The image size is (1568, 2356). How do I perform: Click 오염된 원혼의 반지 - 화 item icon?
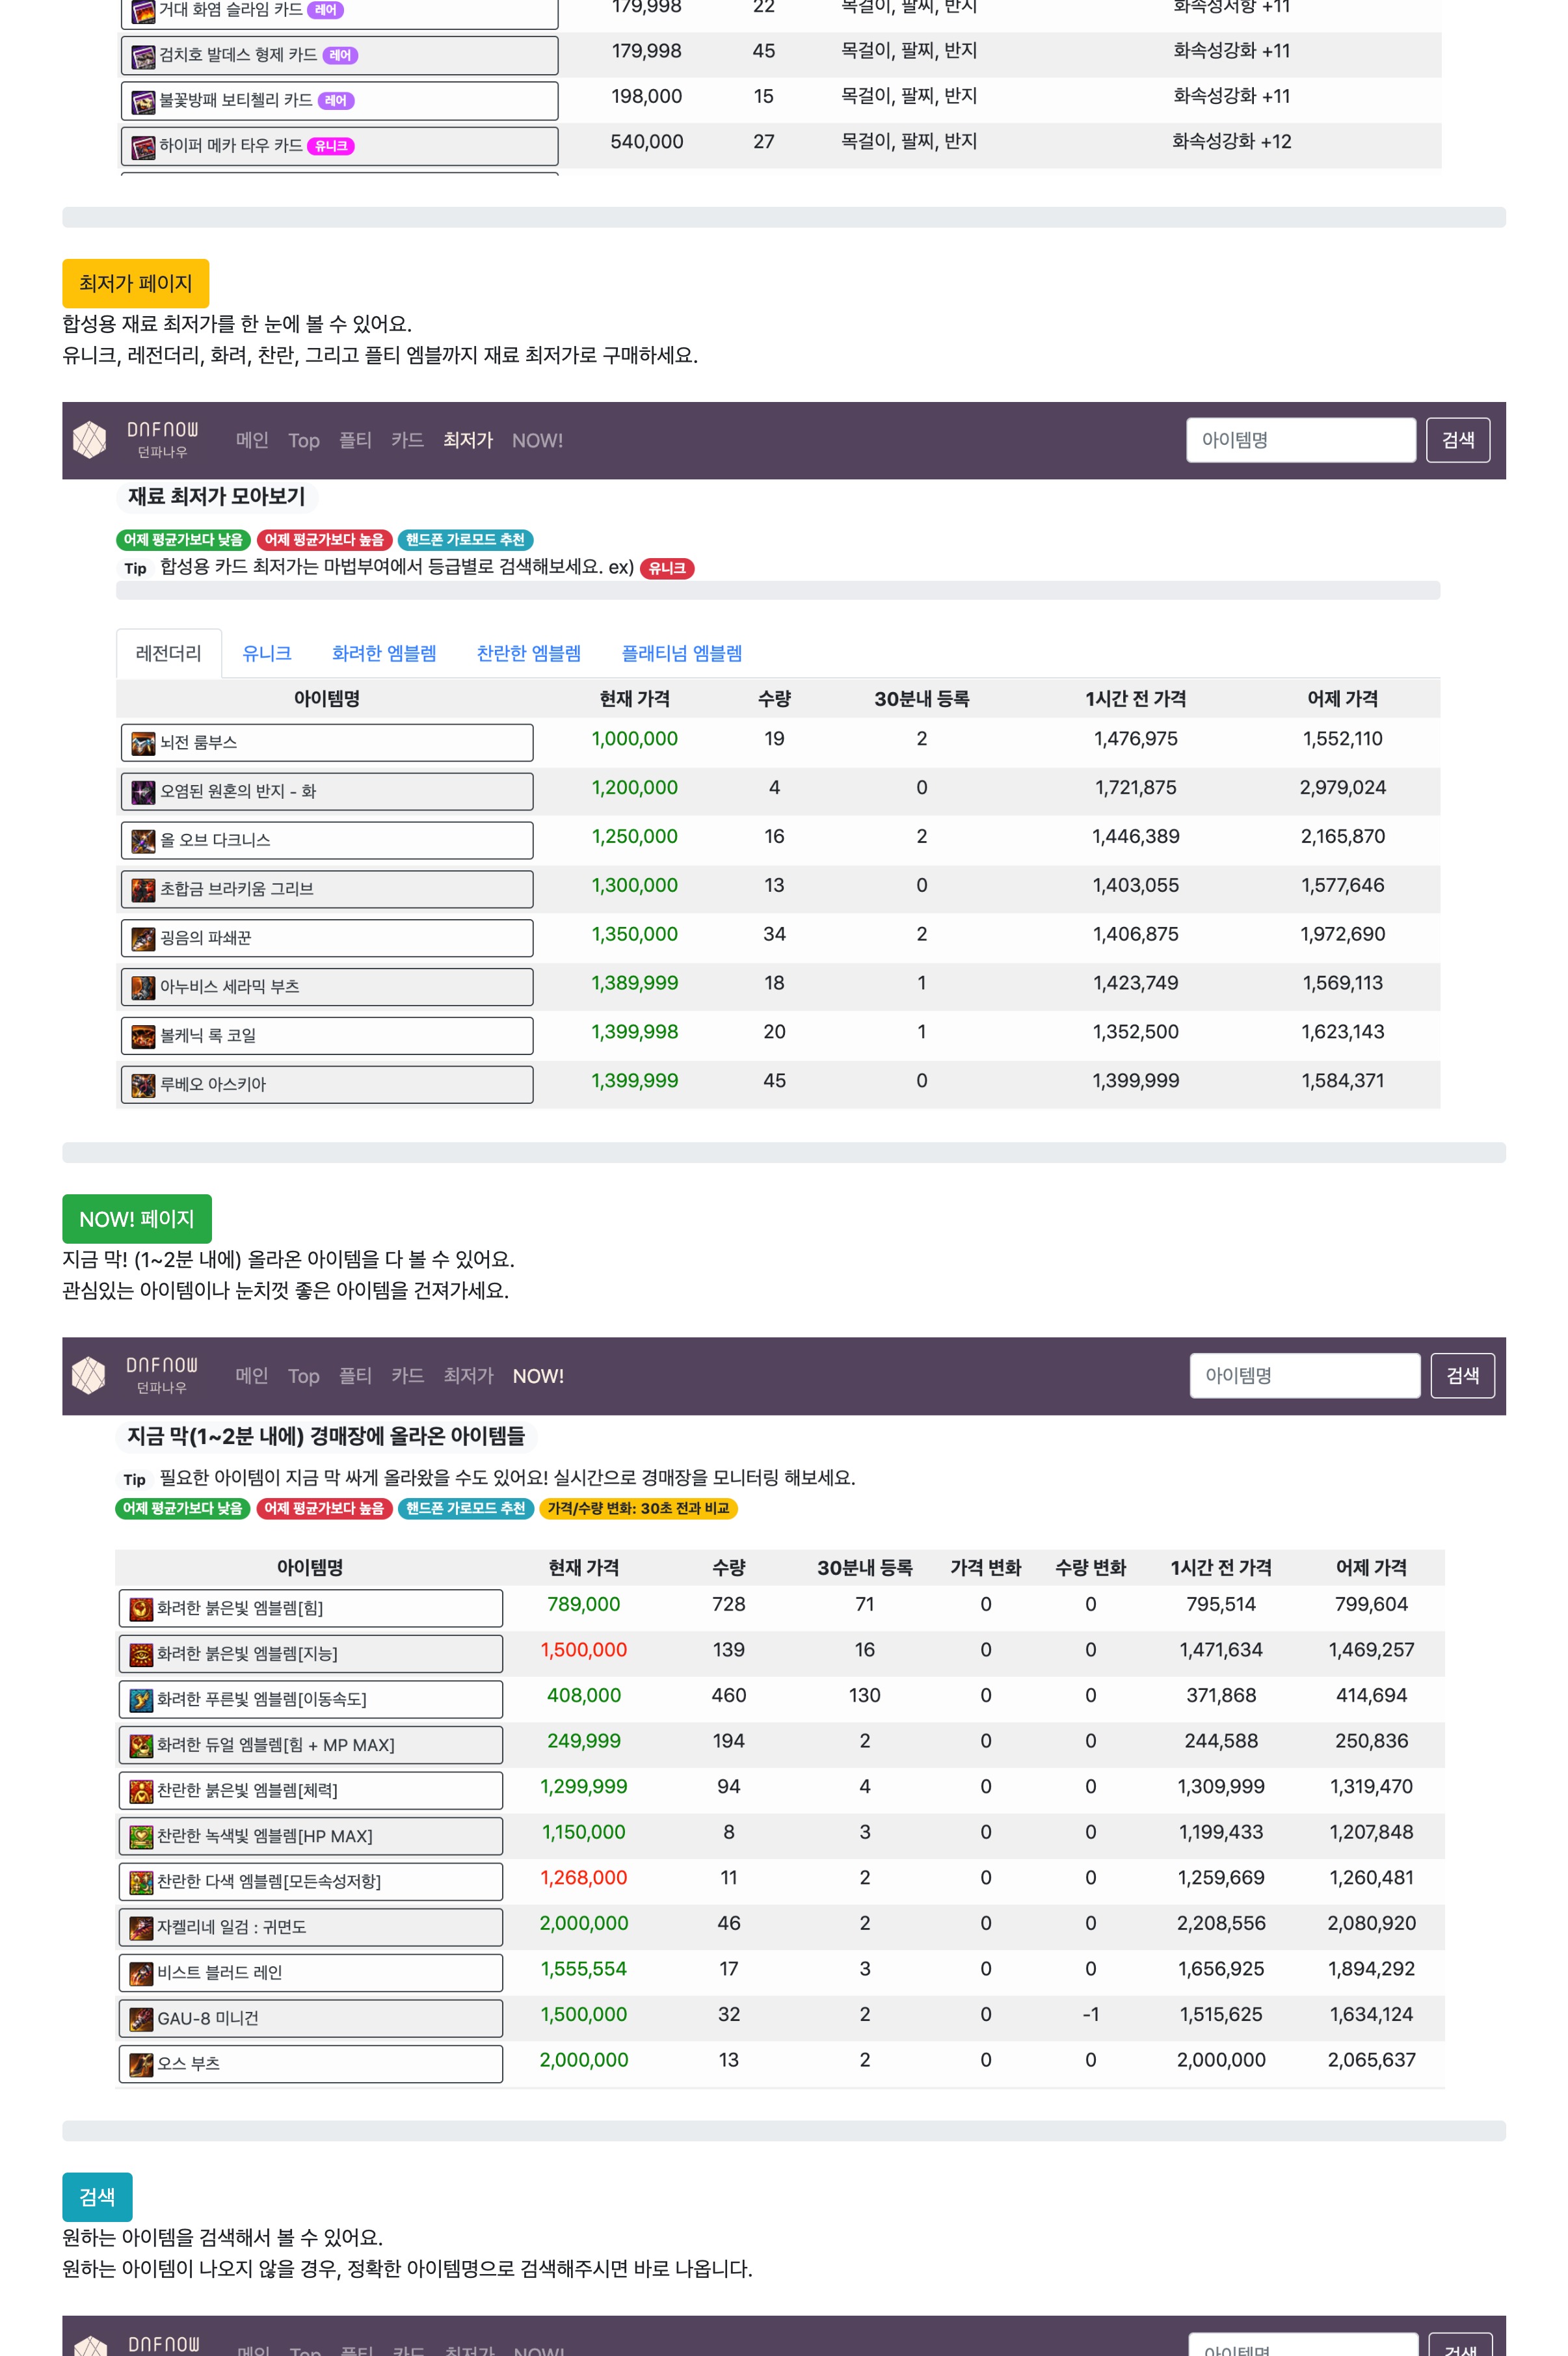coord(143,792)
